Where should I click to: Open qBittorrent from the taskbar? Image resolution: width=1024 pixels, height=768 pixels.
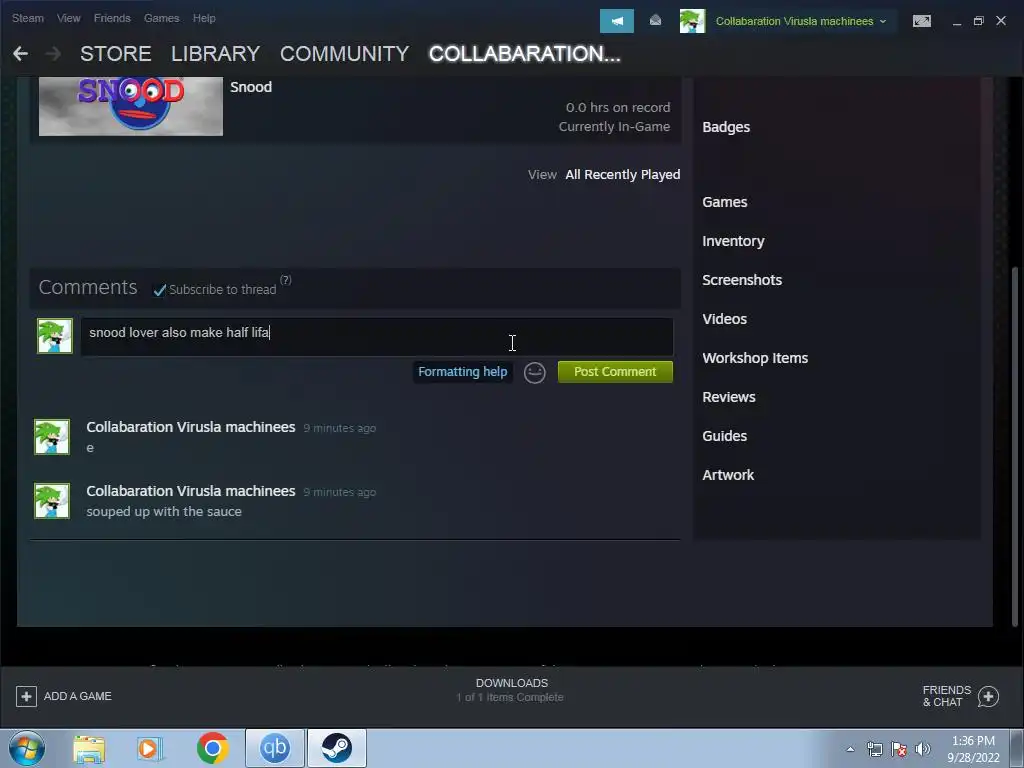click(x=275, y=748)
